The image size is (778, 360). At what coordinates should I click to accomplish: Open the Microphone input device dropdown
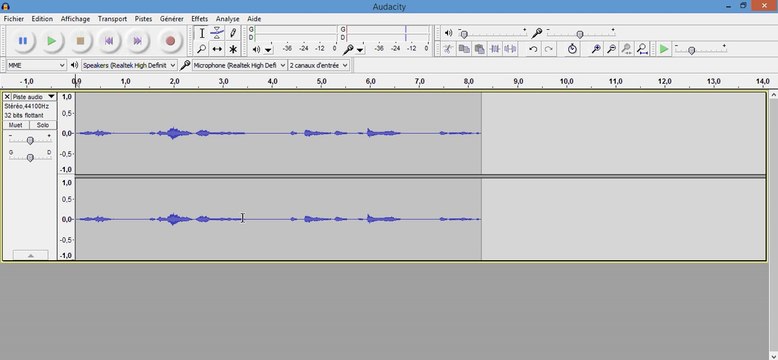coord(240,65)
